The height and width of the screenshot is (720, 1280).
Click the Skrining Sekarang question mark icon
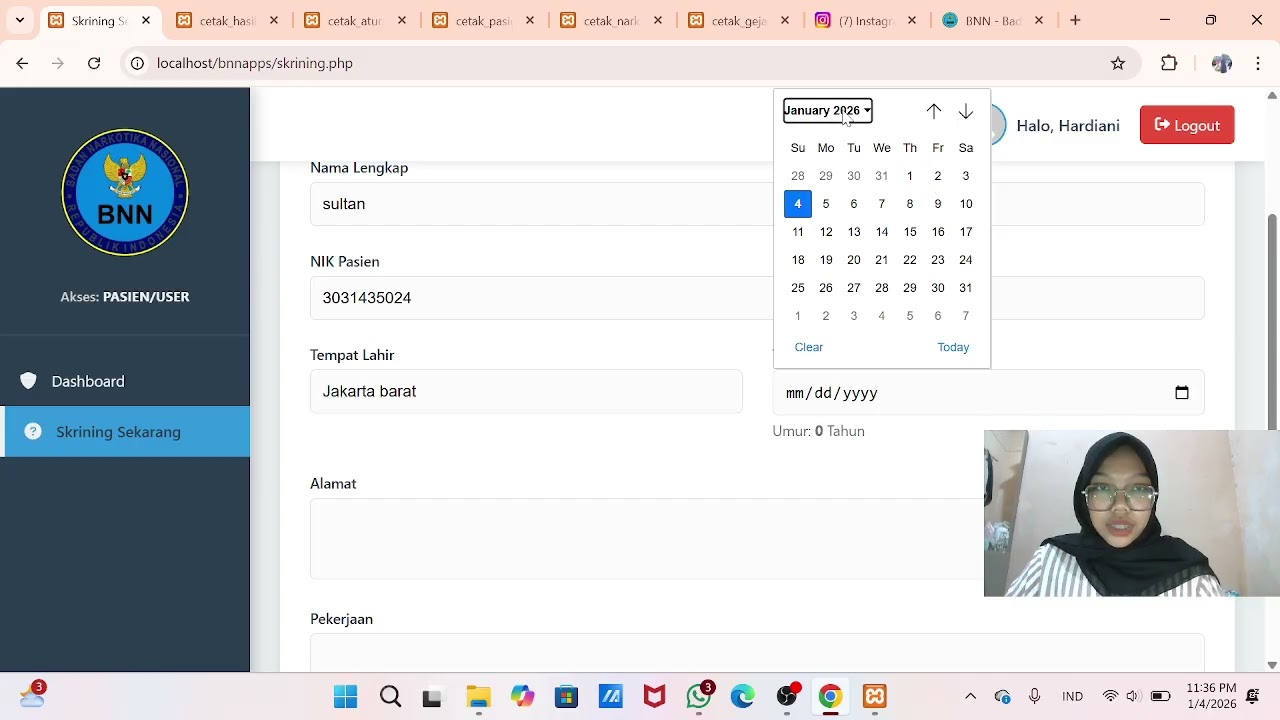point(33,432)
